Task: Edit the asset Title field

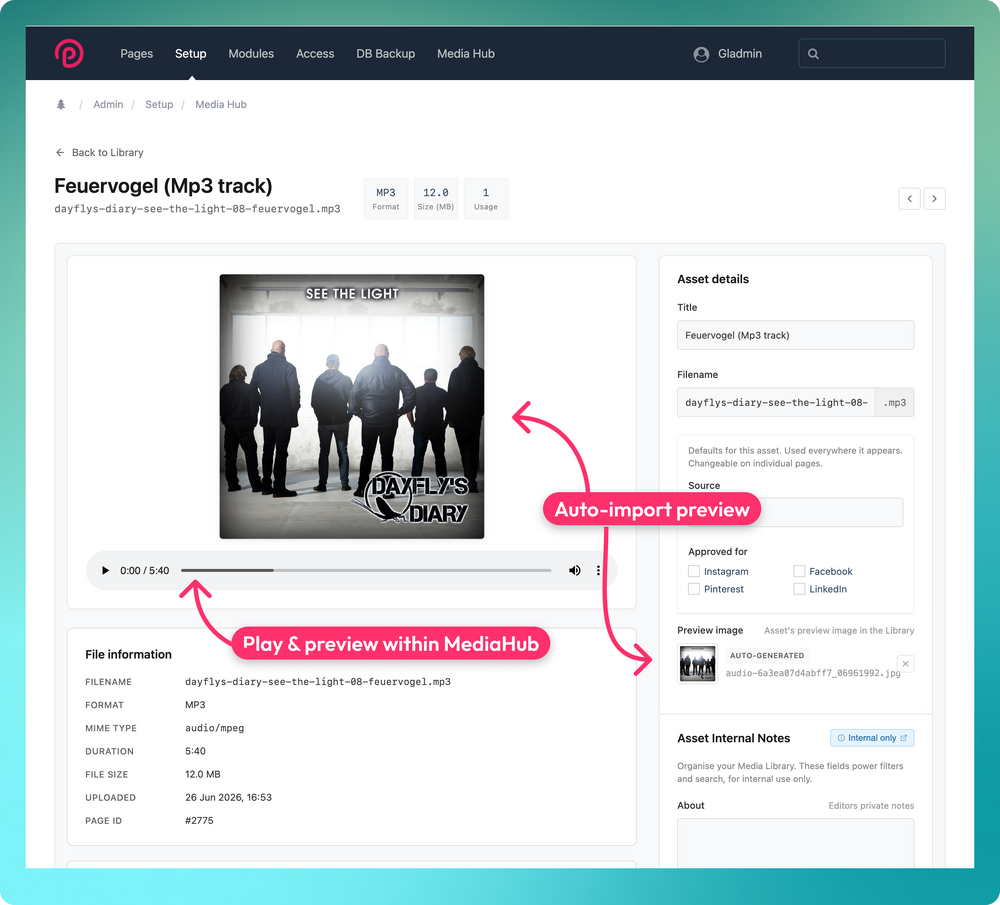Action: click(x=795, y=335)
